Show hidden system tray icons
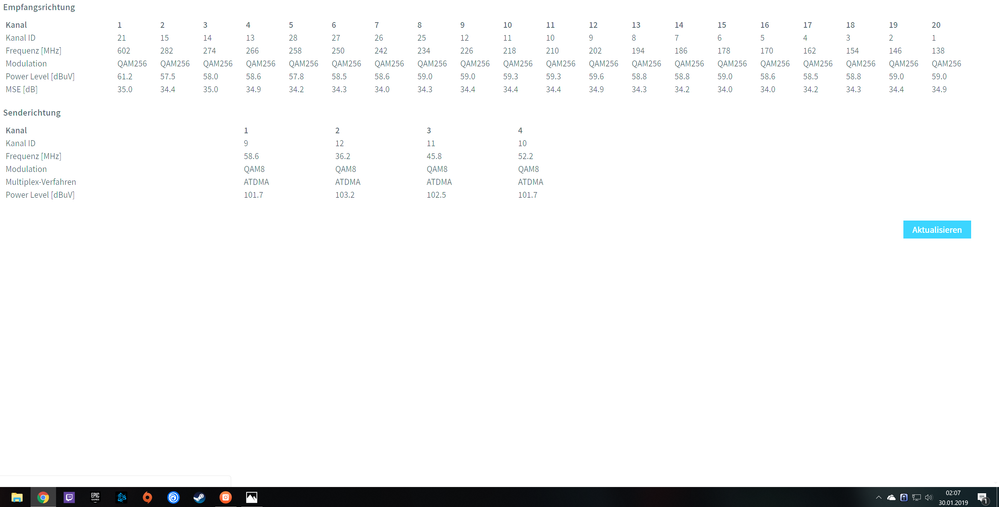 (x=879, y=497)
